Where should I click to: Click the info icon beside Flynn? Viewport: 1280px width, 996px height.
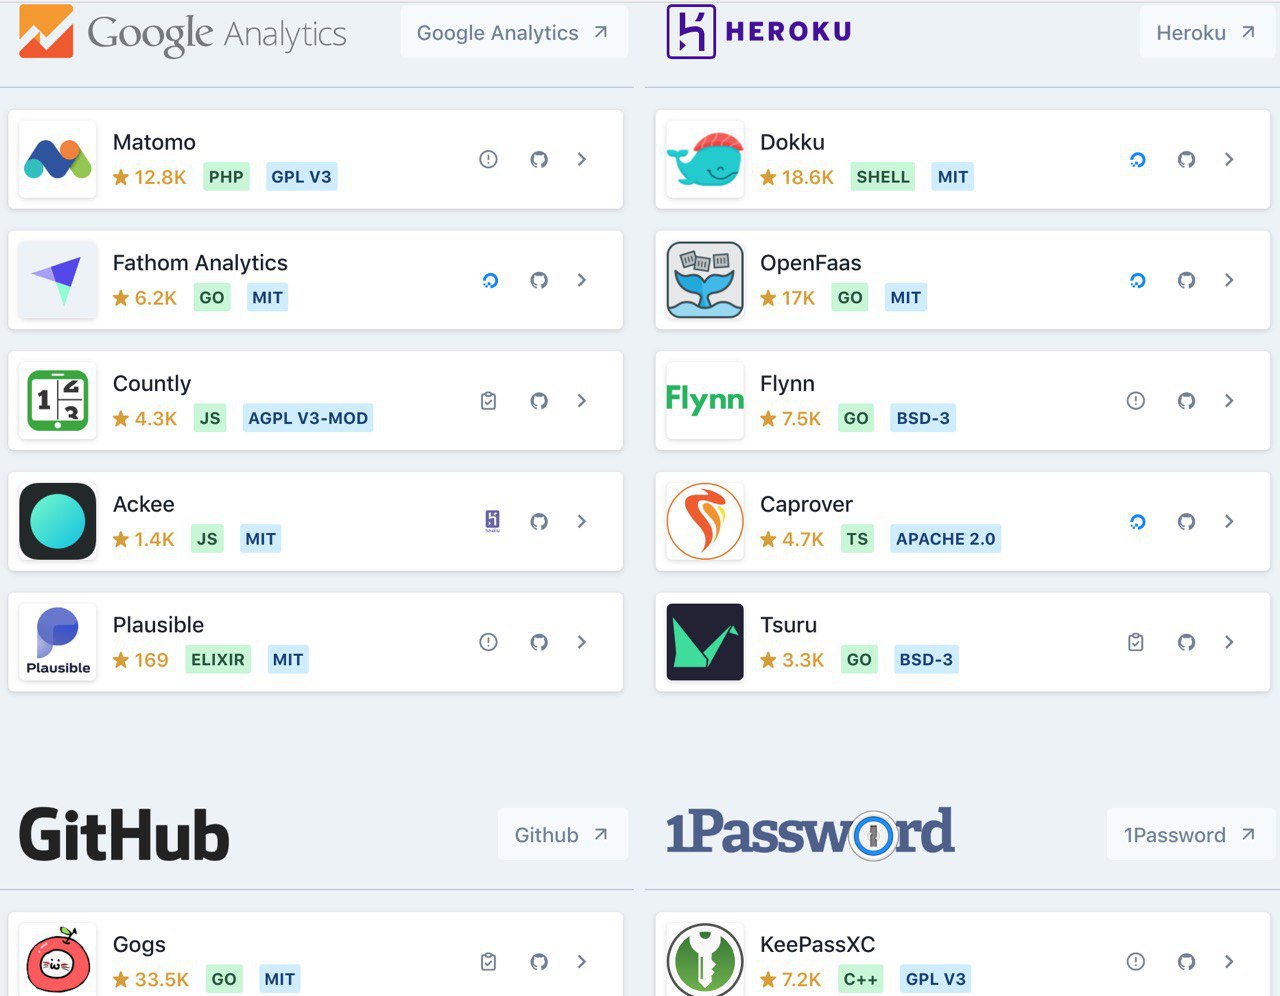(x=1136, y=401)
